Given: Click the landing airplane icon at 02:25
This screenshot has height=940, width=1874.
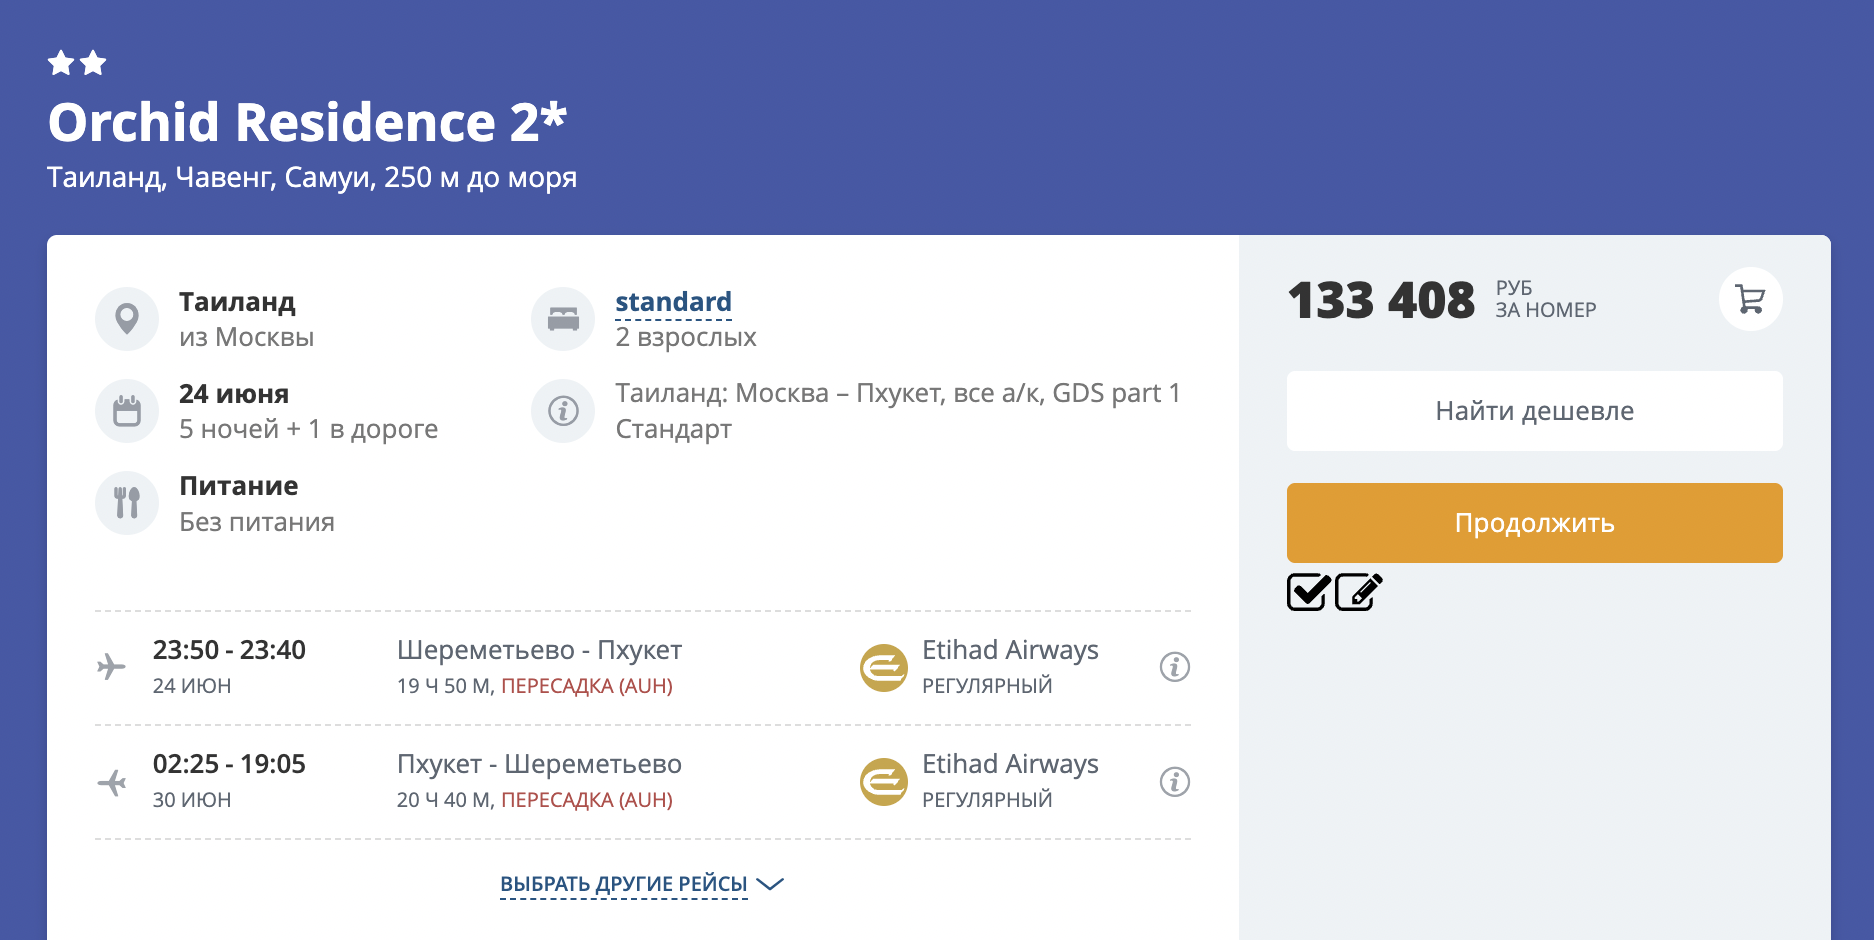Looking at the screenshot, I should (111, 781).
